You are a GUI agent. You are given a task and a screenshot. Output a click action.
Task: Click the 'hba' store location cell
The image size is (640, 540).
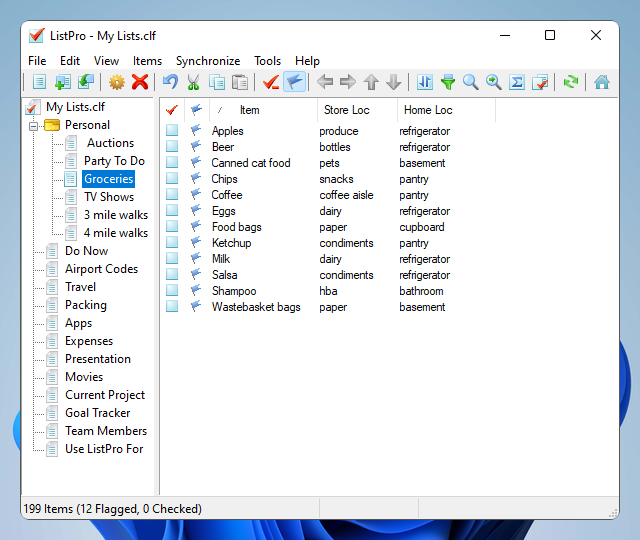pos(328,291)
